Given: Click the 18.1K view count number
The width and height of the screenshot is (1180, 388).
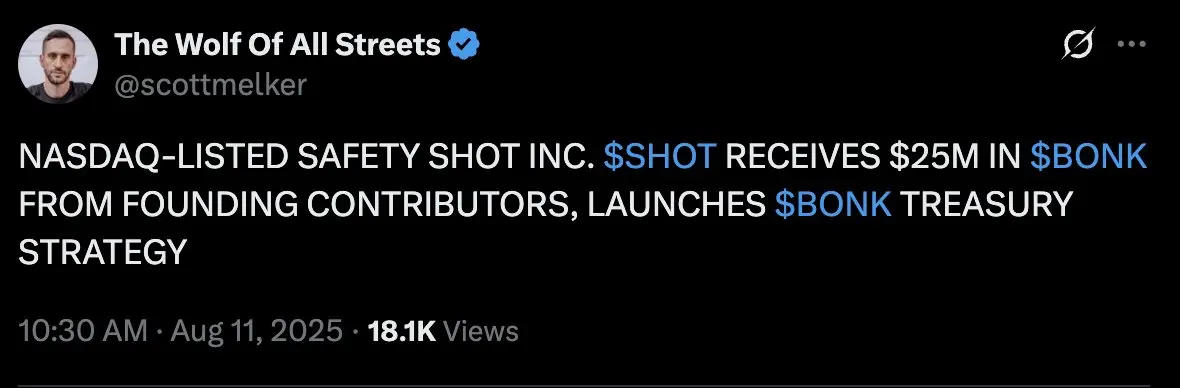Looking at the screenshot, I should 400,331.
